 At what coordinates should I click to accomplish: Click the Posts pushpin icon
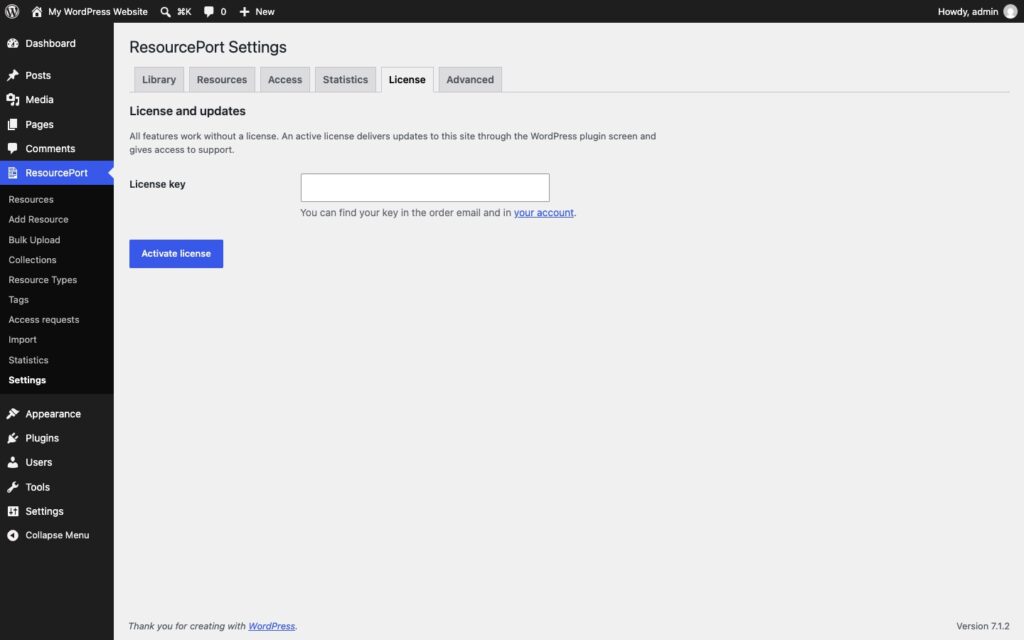tap(12, 75)
